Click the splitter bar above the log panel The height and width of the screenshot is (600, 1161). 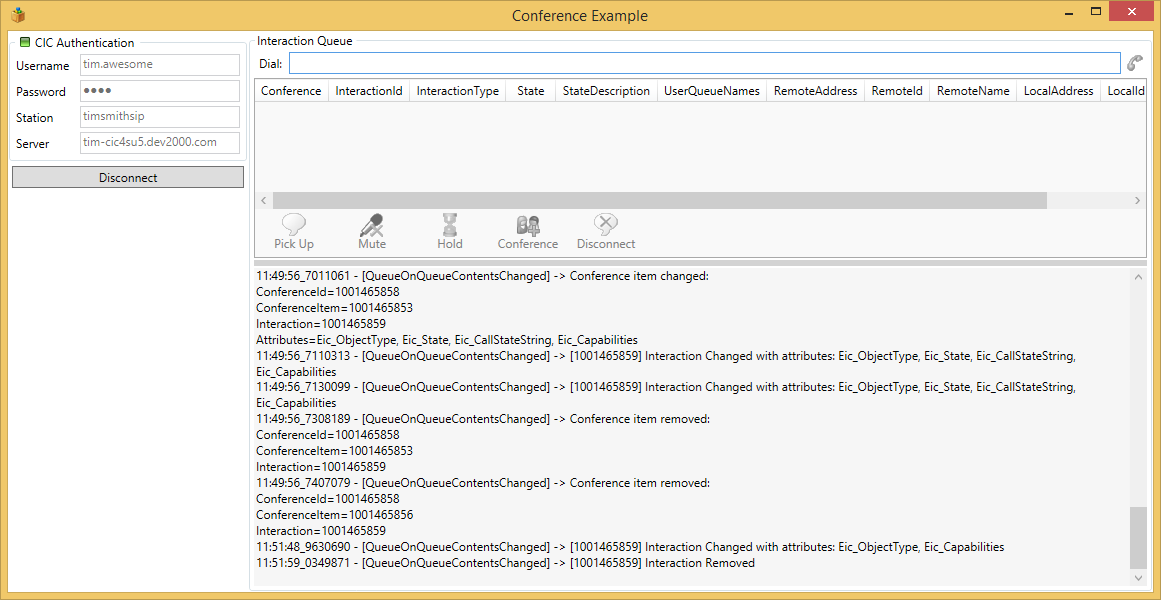pyautogui.click(x=700, y=263)
